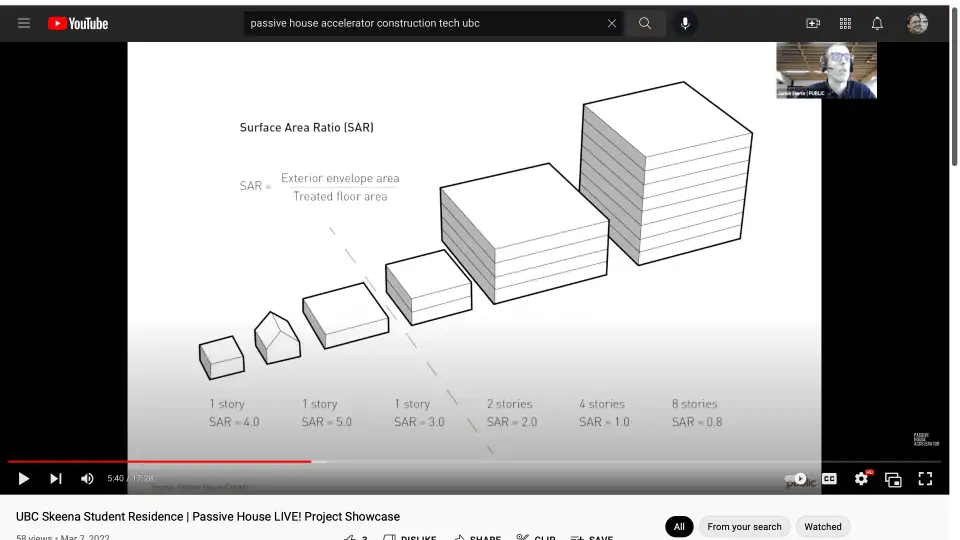Screen dimensions: 960x540
Task: Open the account avatar menu
Action: point(917,23)
